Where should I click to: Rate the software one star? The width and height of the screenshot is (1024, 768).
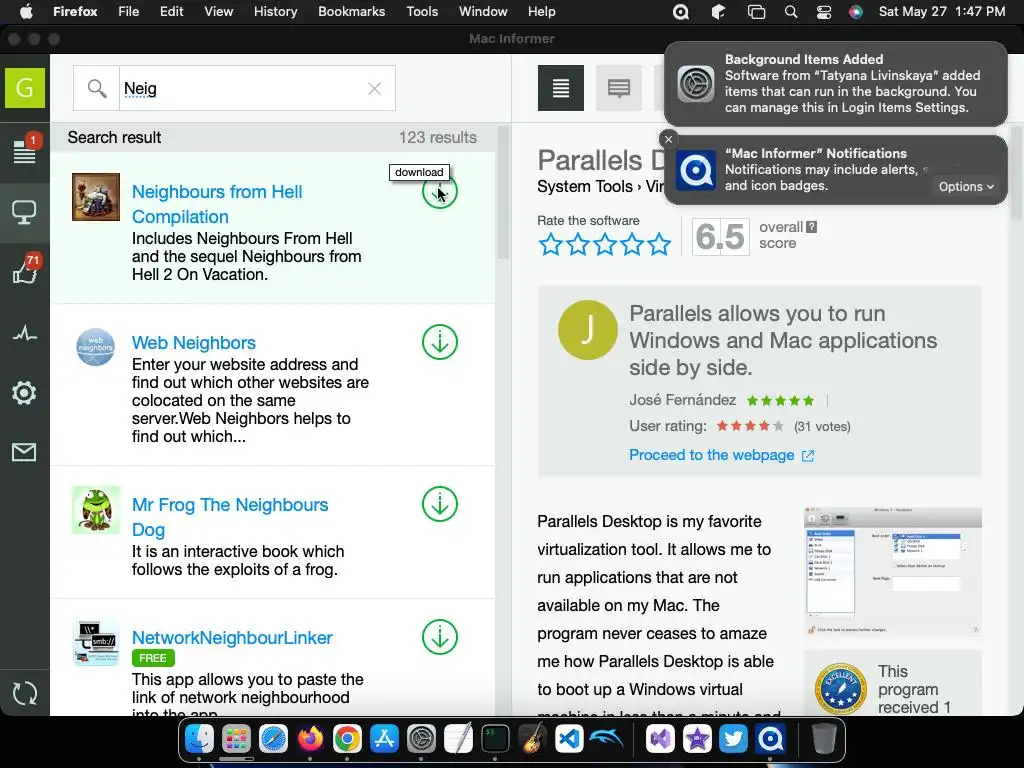pyautogui.click(x=551, y=244)
